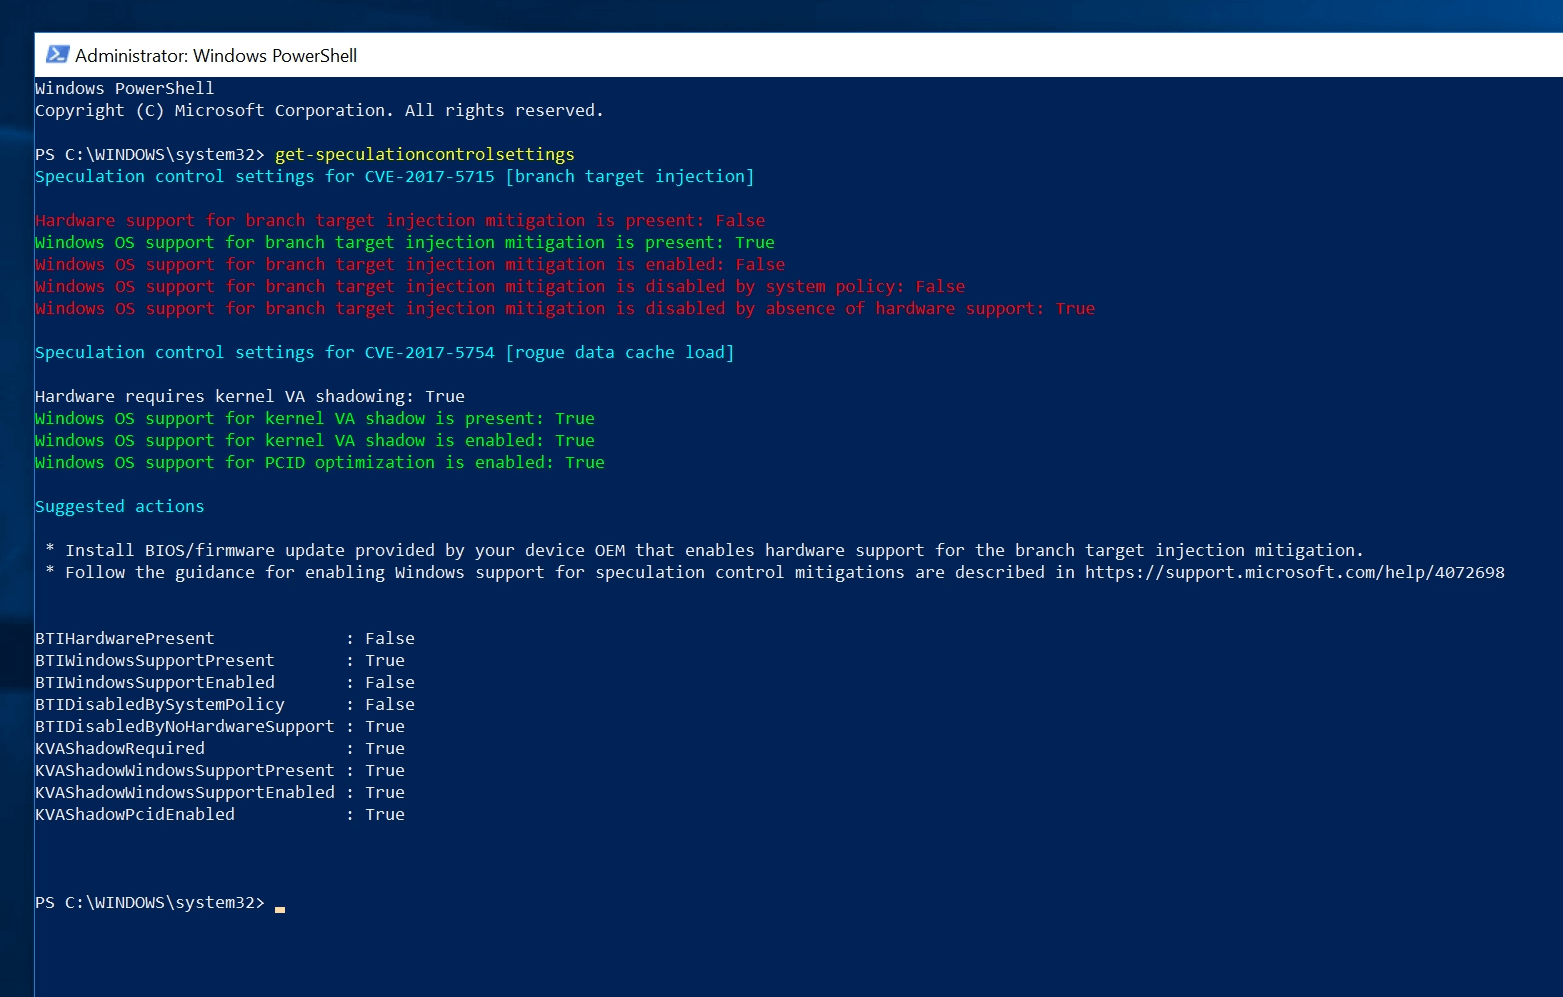Image resolution: width=1563 pixels, height=997 pixels.
Task: Click the 'disabled by absence of hardware support' line
Action: [565, 309]
